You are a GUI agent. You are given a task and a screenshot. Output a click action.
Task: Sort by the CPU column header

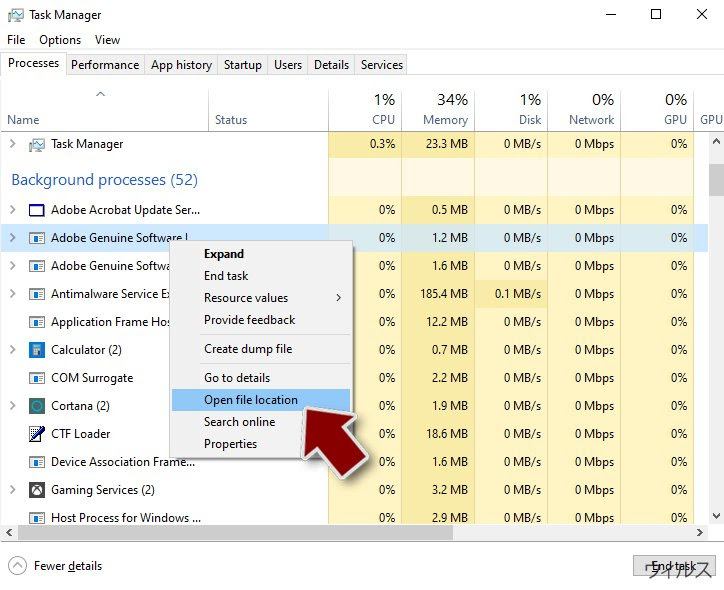pyautogui.click(x=365, y=111)
